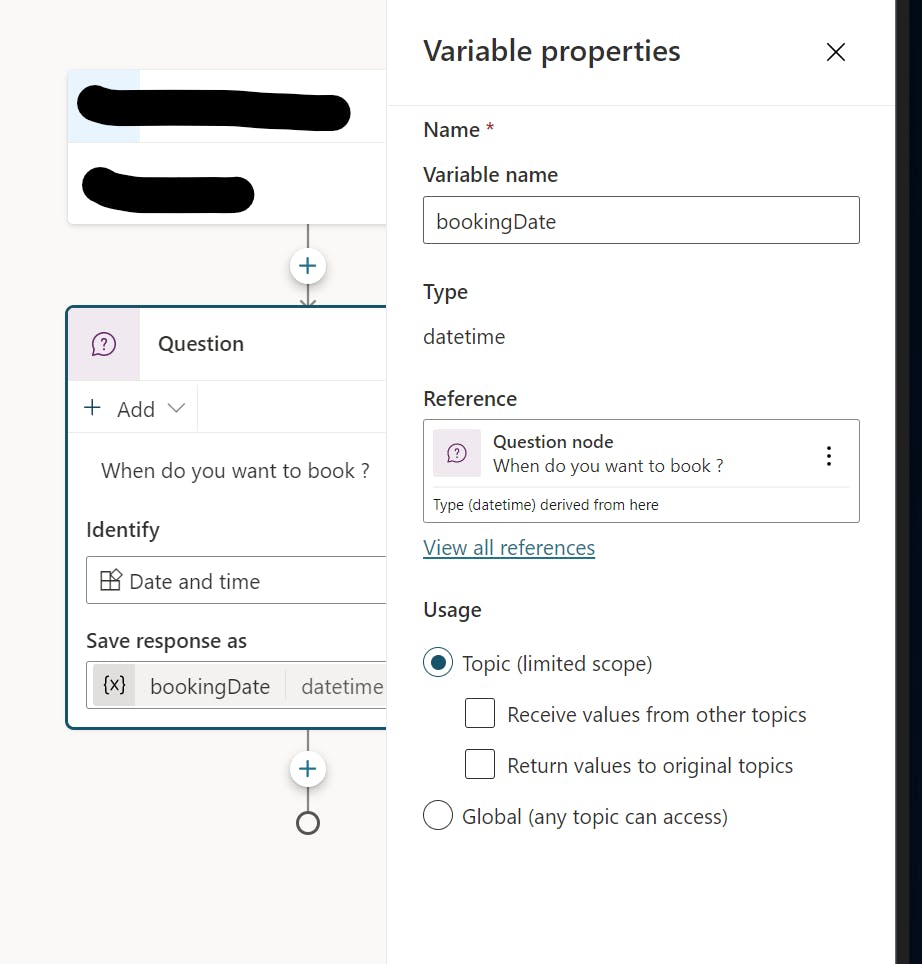The height and width of the screenshot is (964, 922).
Task: Click the Question node icon inside the Reference card
Action: (457, 452)
